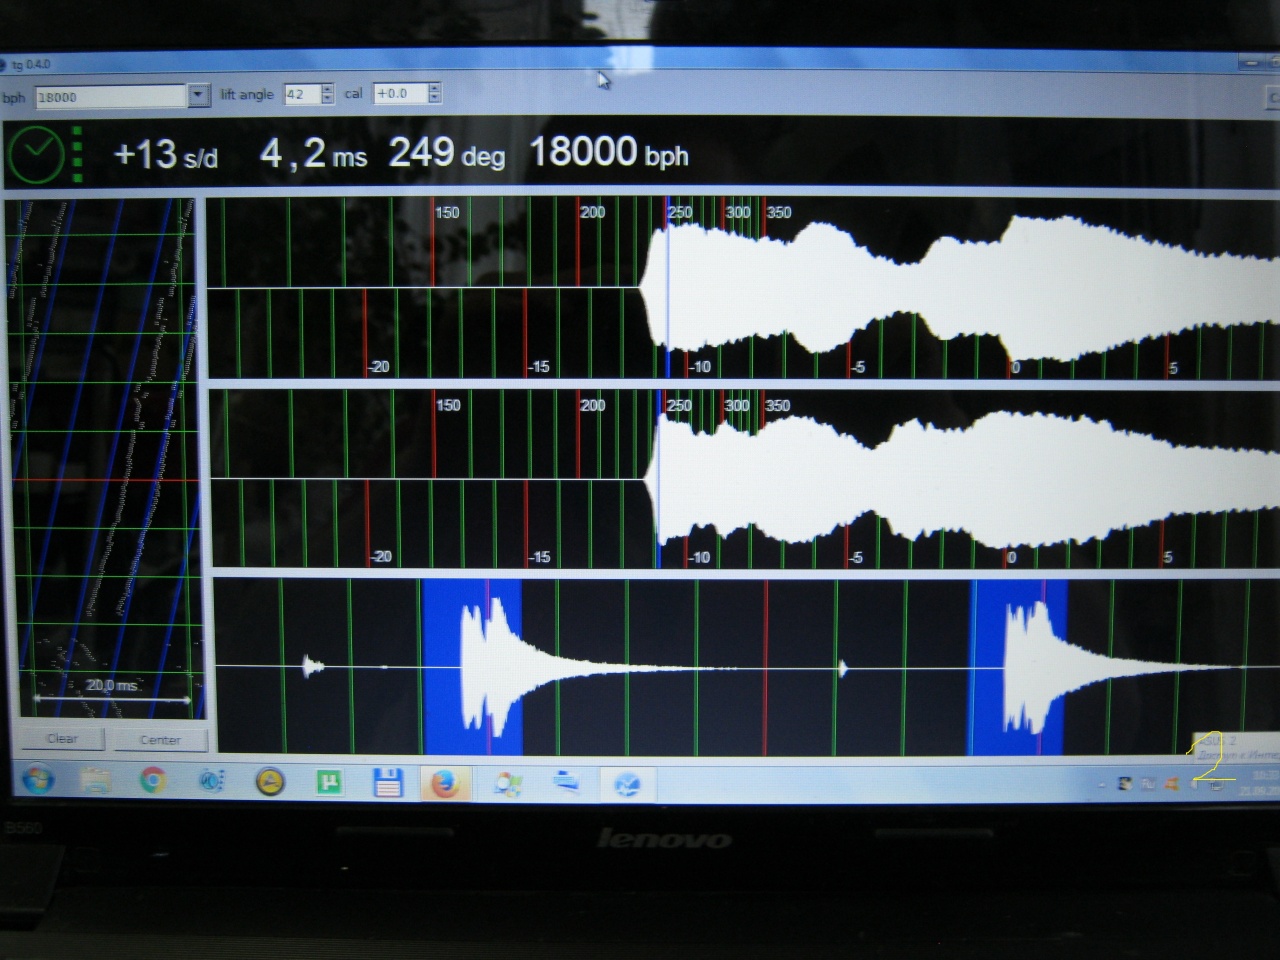The height and width of the screenshot is (960, 1280).
Task: Decrease lift angle with down arrow
Action: (327, 99)
